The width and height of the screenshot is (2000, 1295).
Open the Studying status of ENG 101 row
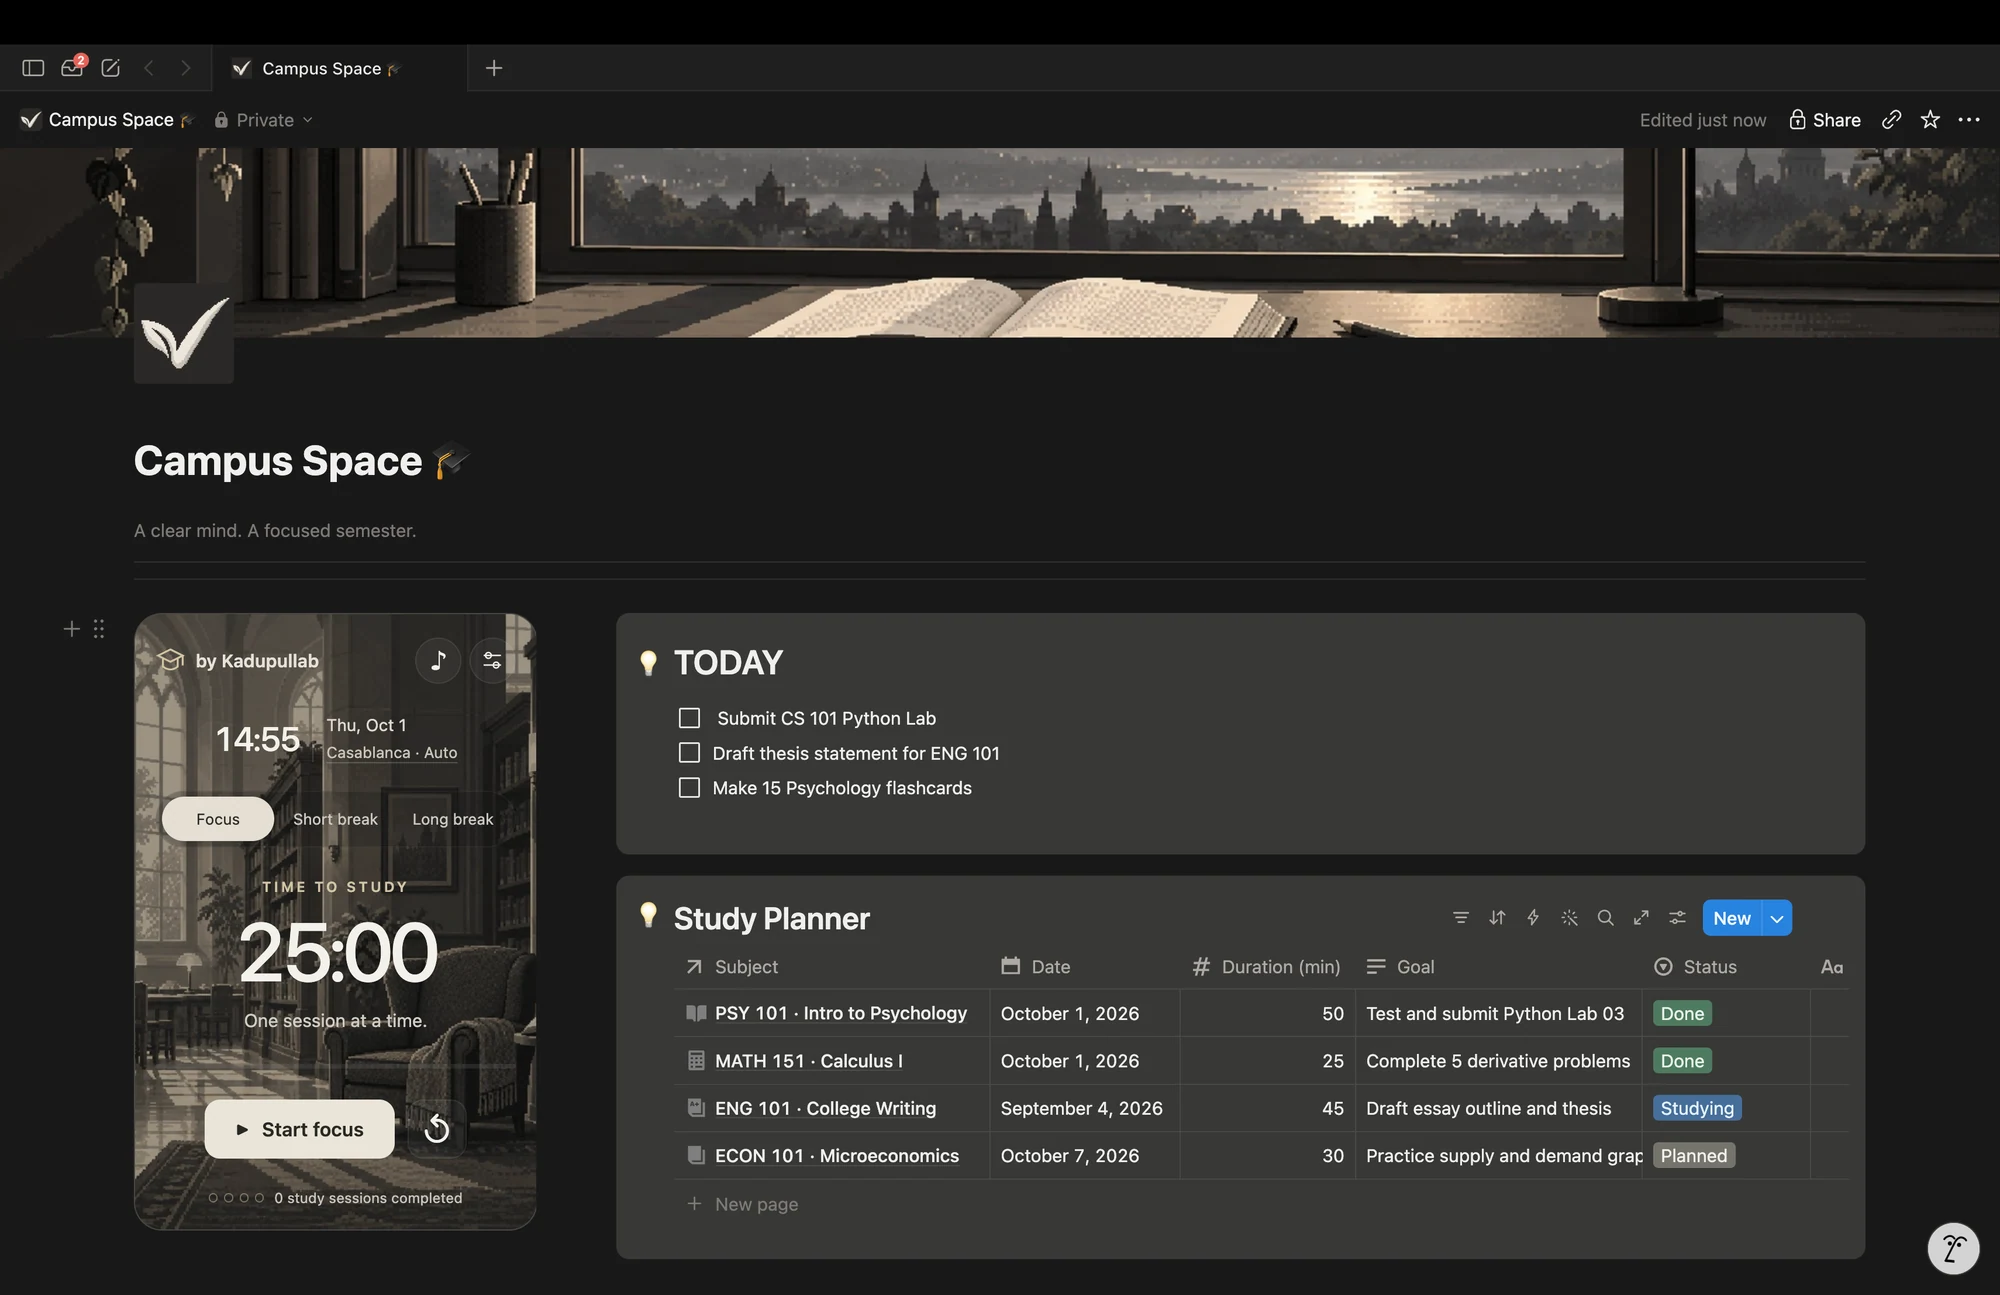[1697, 1108]
